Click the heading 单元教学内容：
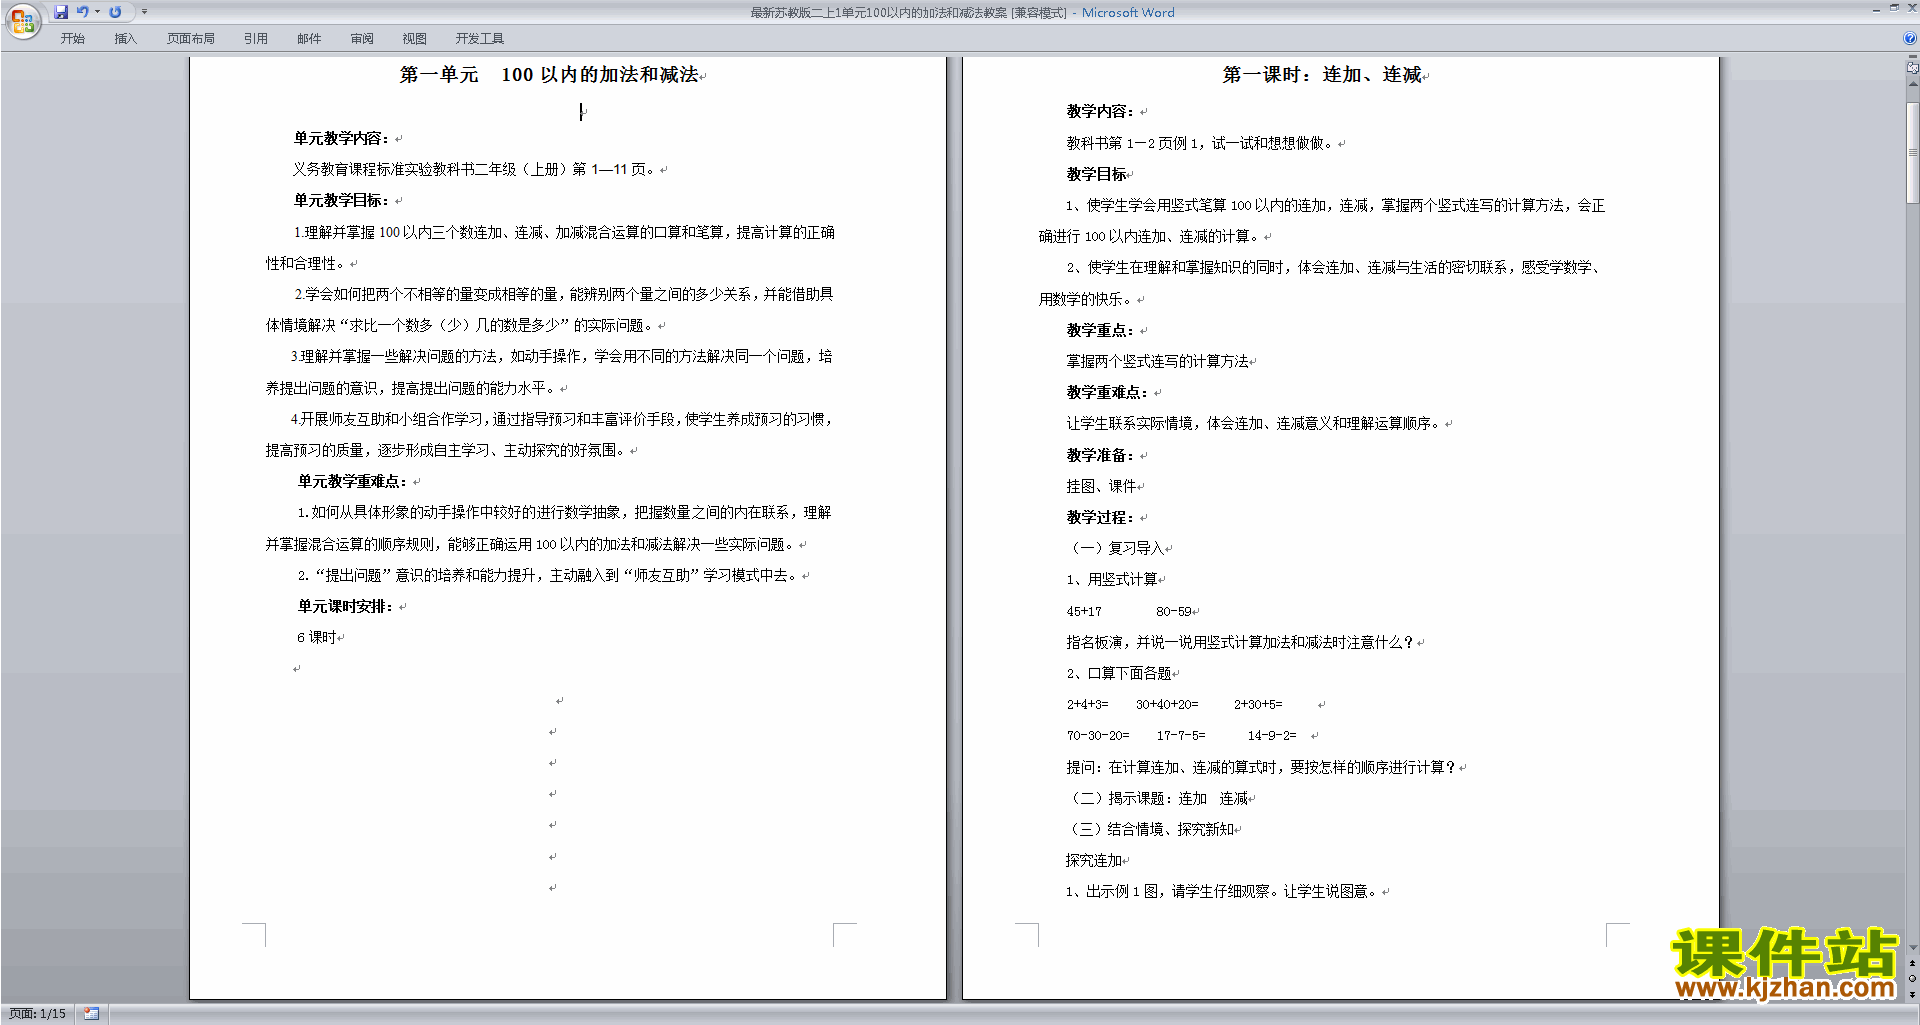 (341, 138)
